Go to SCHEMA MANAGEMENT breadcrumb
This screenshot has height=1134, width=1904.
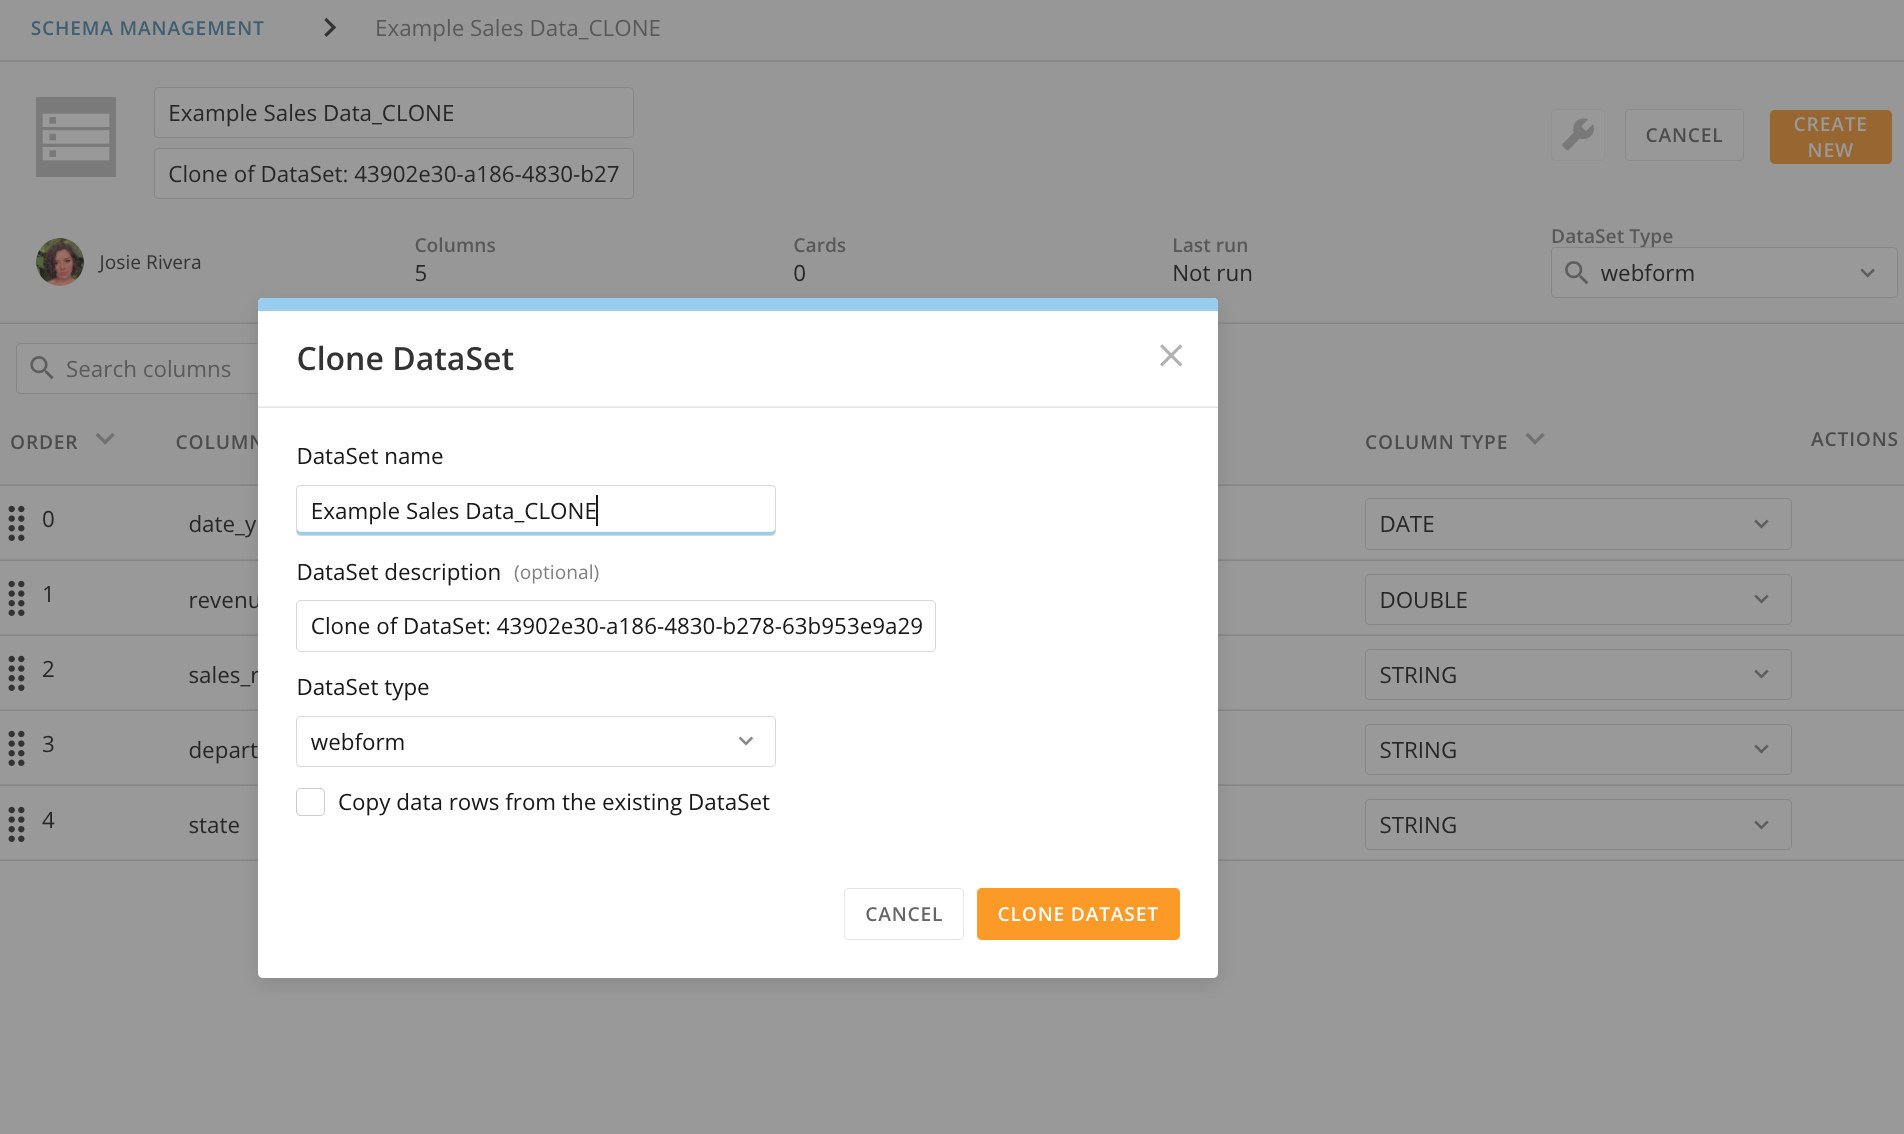coord(147,28)
